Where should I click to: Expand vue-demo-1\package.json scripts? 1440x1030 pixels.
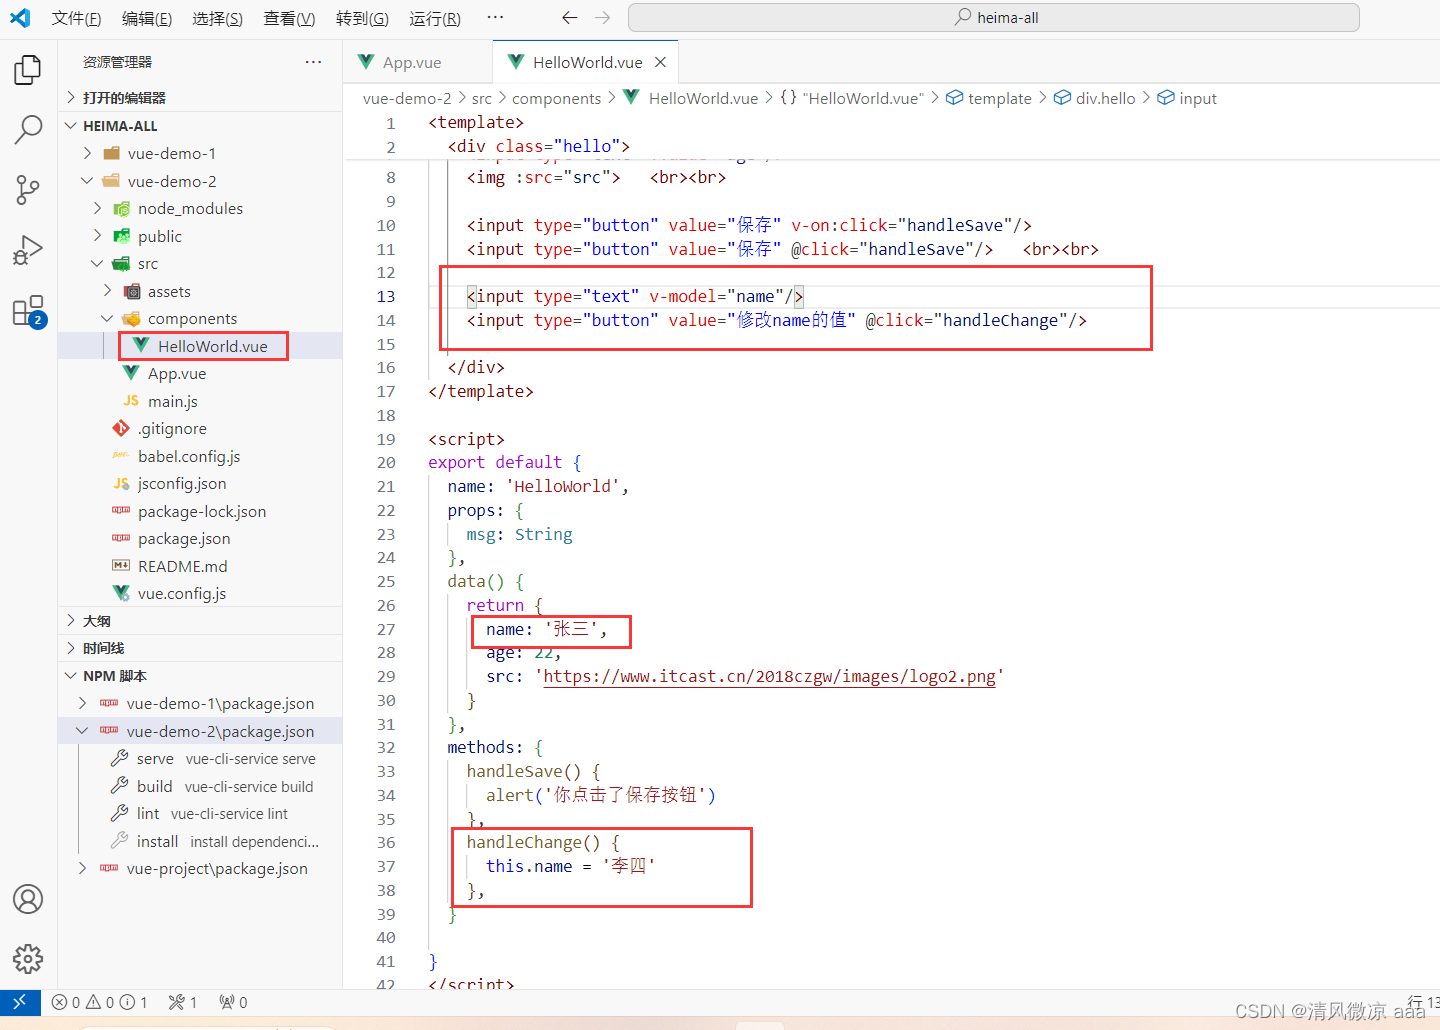click(200, 703)
